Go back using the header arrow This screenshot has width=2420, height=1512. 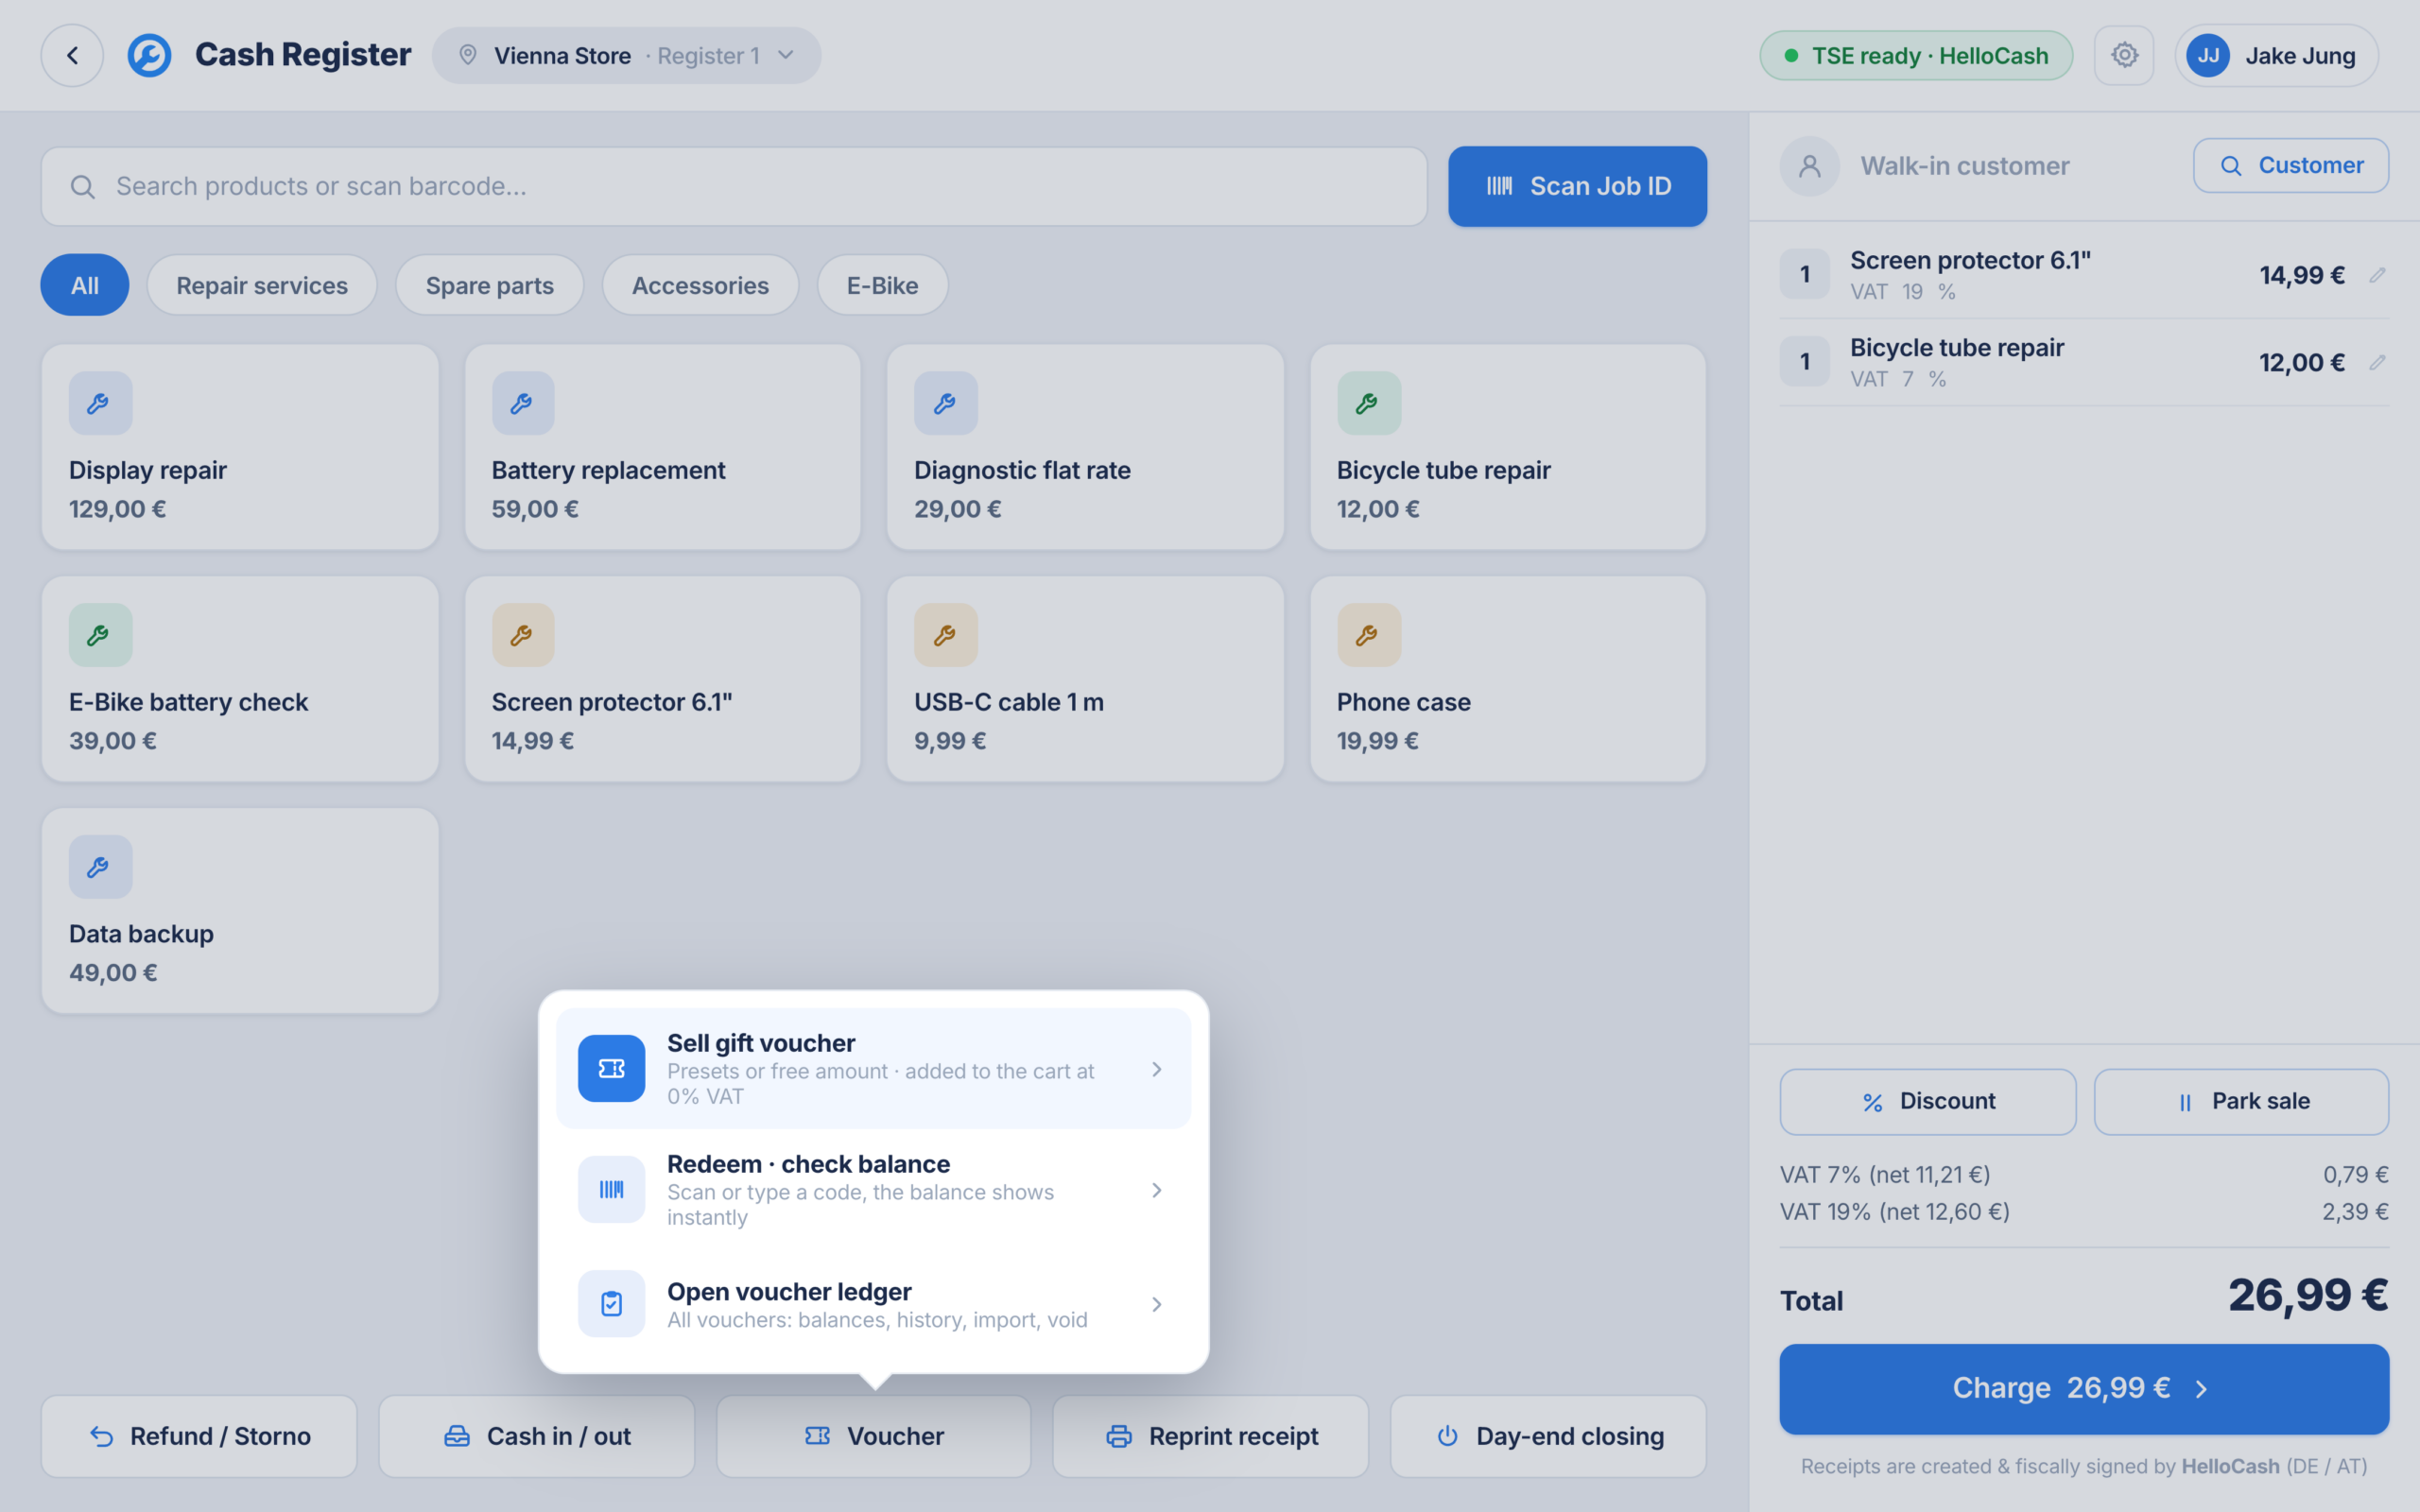[72, 55]
